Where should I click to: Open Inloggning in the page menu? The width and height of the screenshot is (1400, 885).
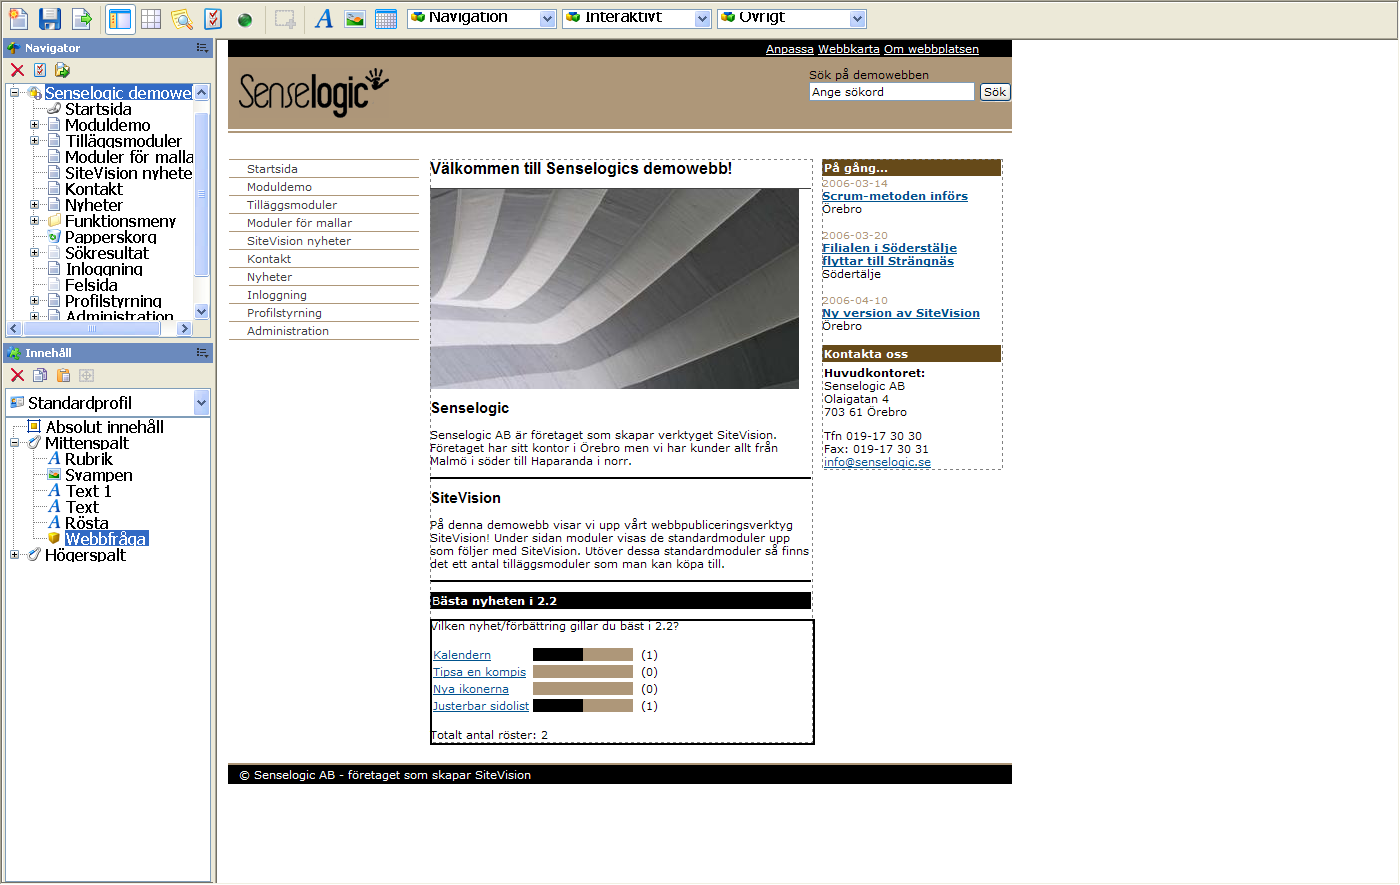(x=277, y=295)
